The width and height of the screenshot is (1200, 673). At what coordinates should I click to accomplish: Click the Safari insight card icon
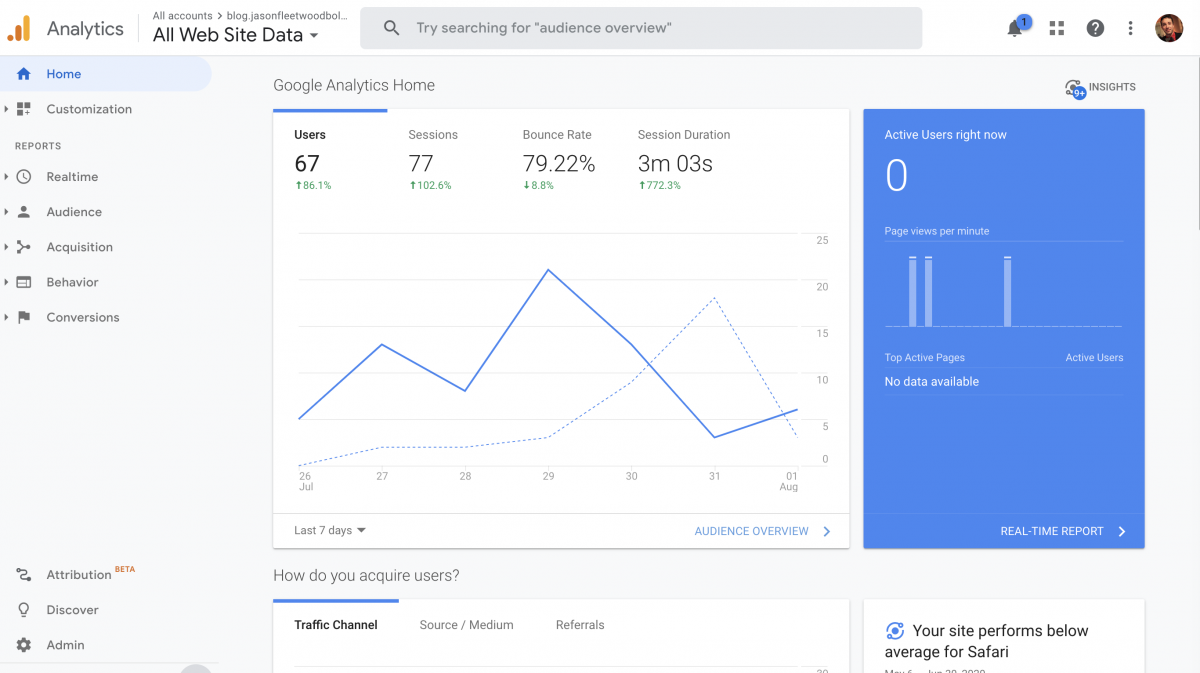click(x=895, y=631)
